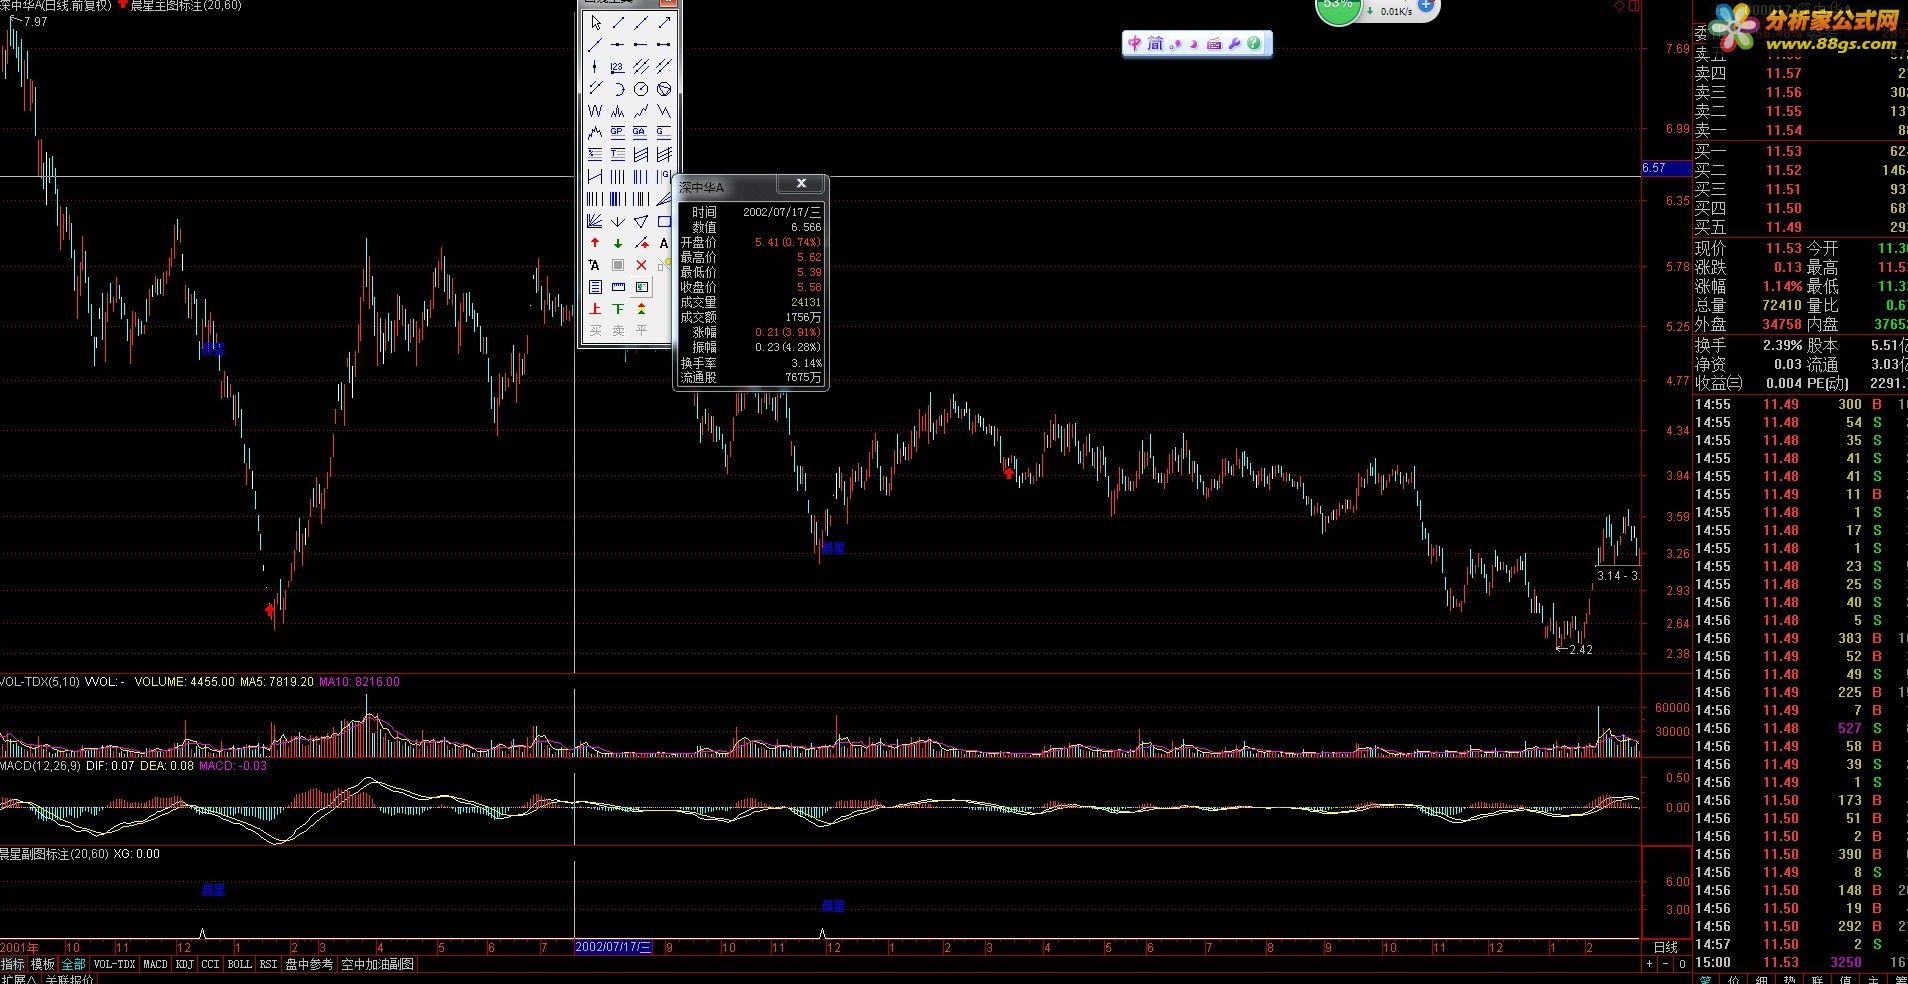Open the text document list icon
The height and width of the screenshot is (984, 1908).
click(x=595, y=287)
